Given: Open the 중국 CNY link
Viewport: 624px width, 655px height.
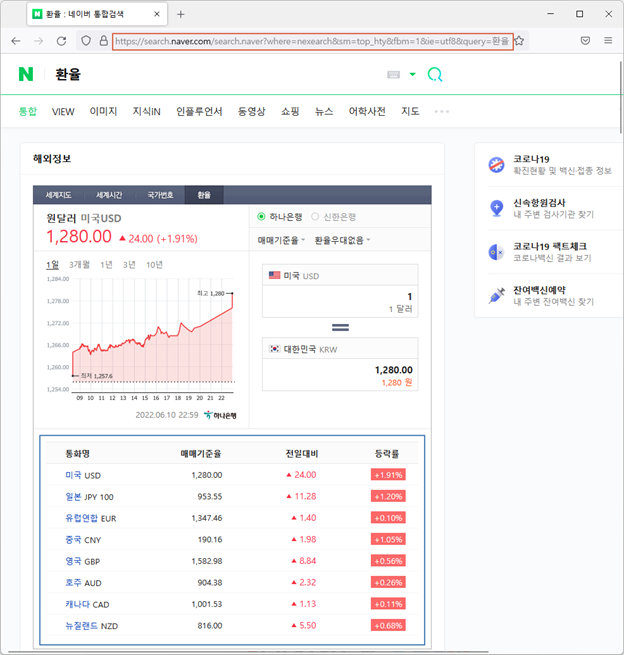Looking at the screenshot, I should click(x=83, y=540).
